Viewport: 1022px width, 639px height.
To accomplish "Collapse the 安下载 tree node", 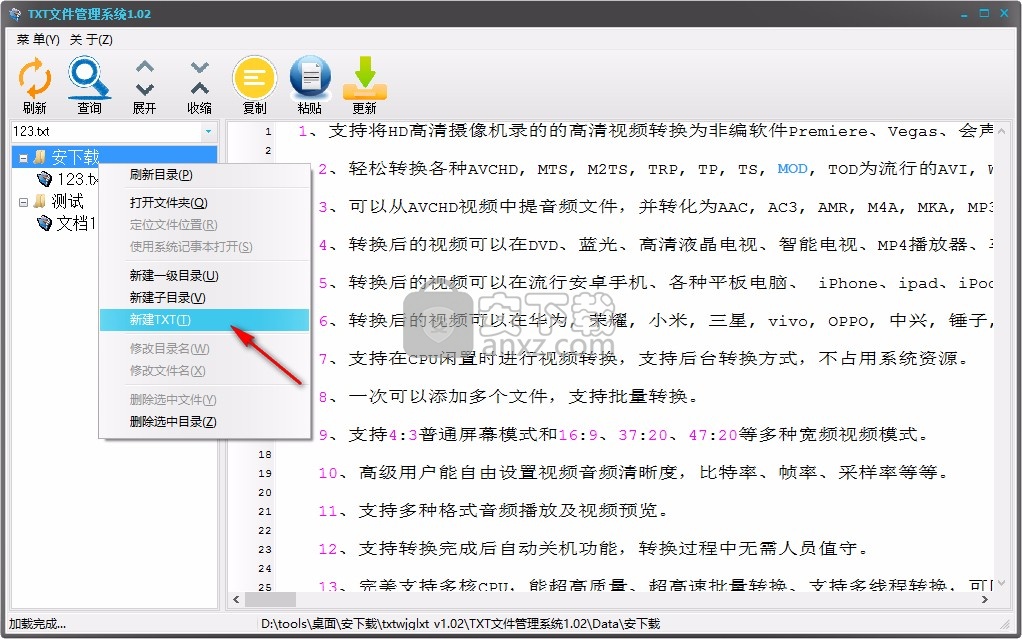I will coord(23,158).
